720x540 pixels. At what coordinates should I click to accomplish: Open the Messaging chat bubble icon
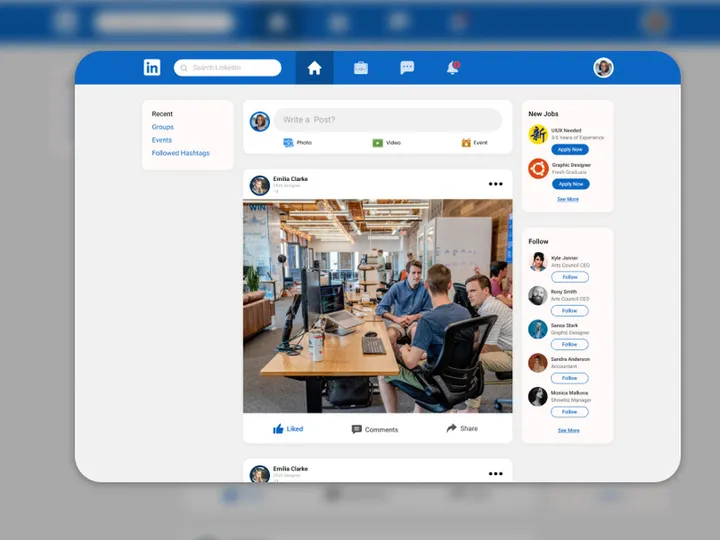[407, 68]
